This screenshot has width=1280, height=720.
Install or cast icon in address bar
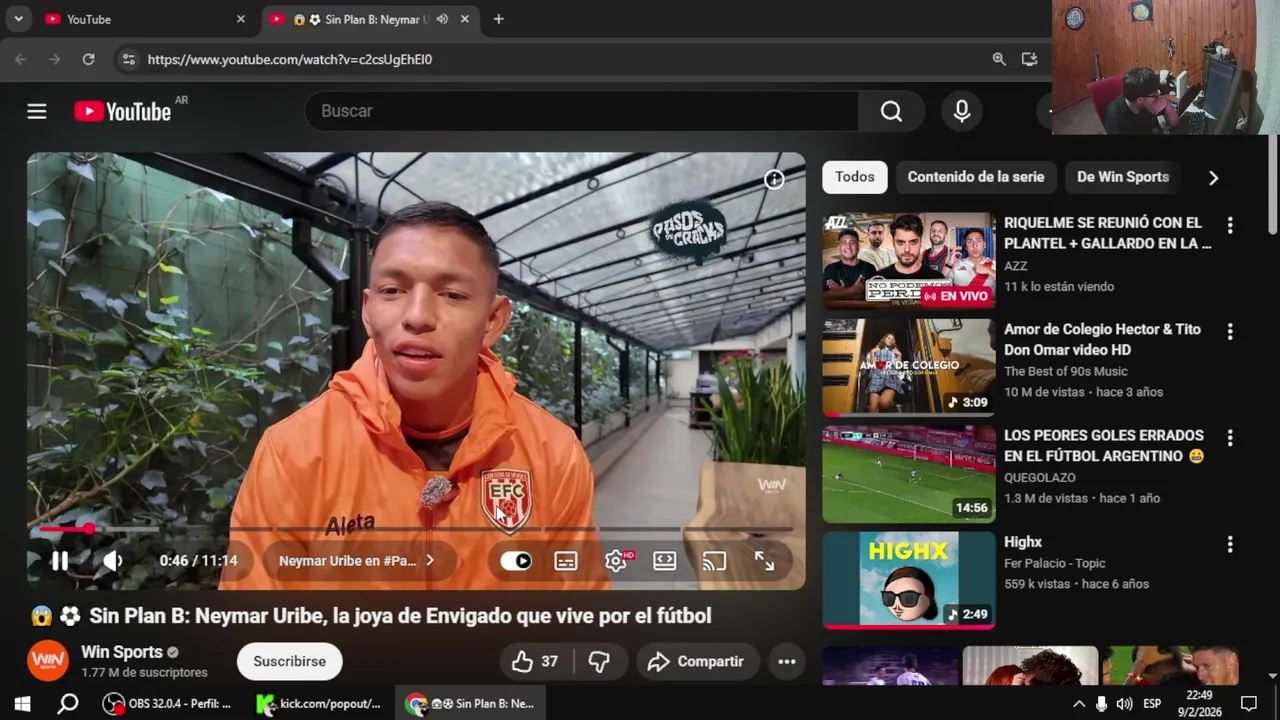[1029, 59]
